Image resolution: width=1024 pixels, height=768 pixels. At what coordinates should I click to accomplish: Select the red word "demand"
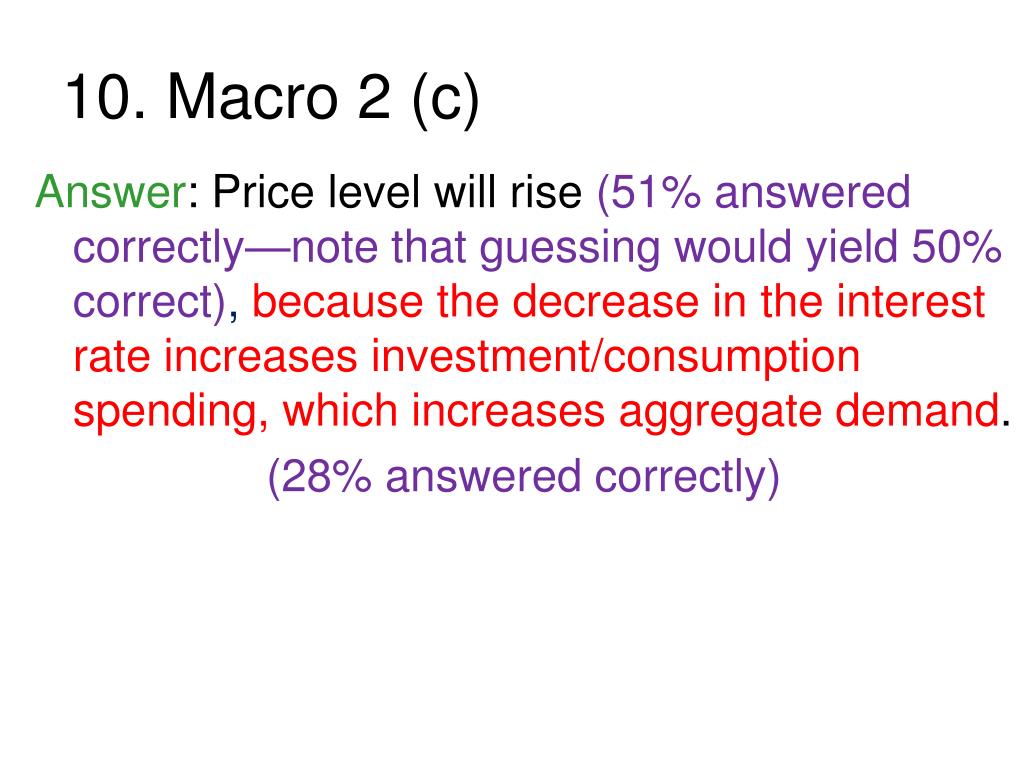click(918, 411)
